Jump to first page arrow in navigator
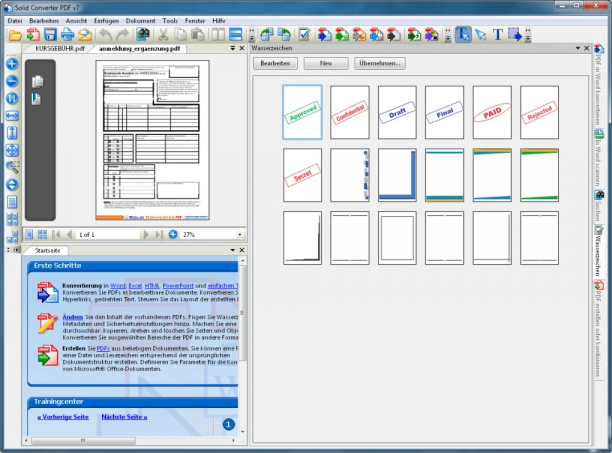The image size is (612, 453). click(56, 234)
